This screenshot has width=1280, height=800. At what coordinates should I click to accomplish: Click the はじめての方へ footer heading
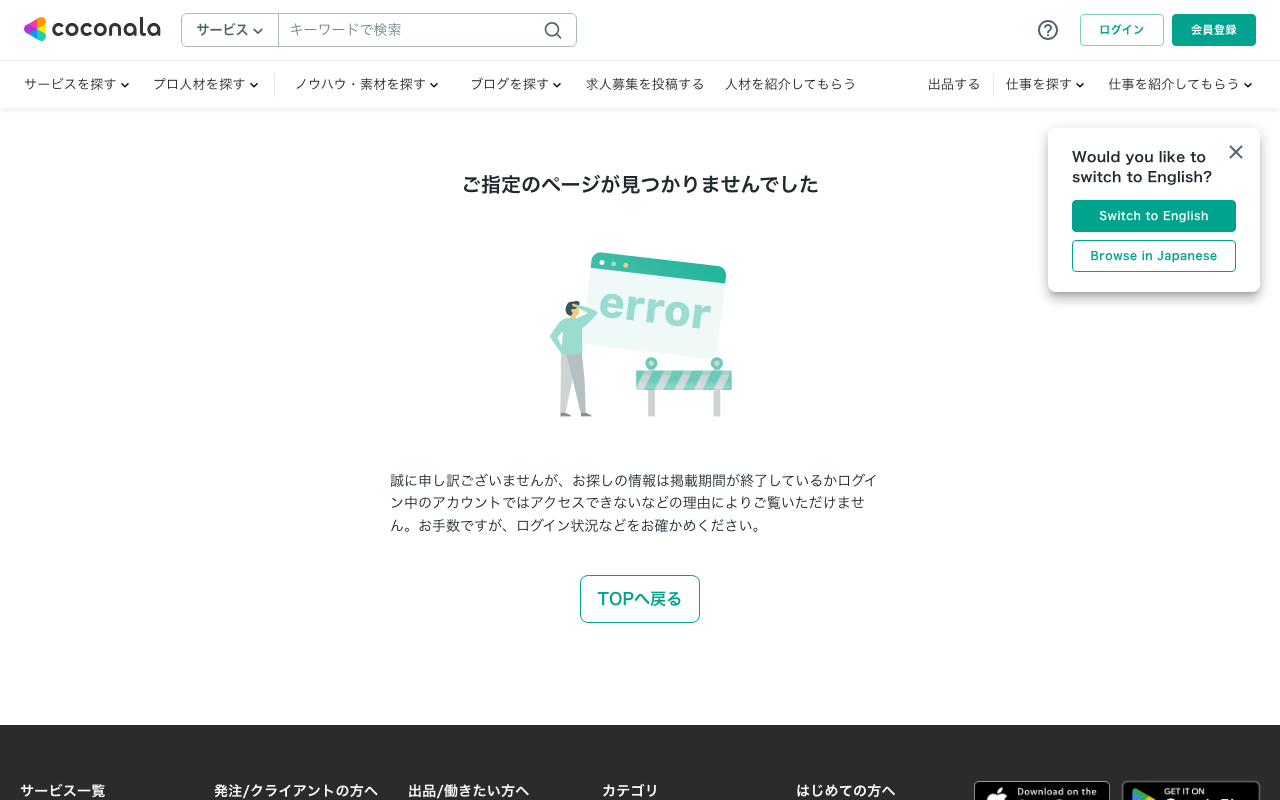click(x=846, y=790)
